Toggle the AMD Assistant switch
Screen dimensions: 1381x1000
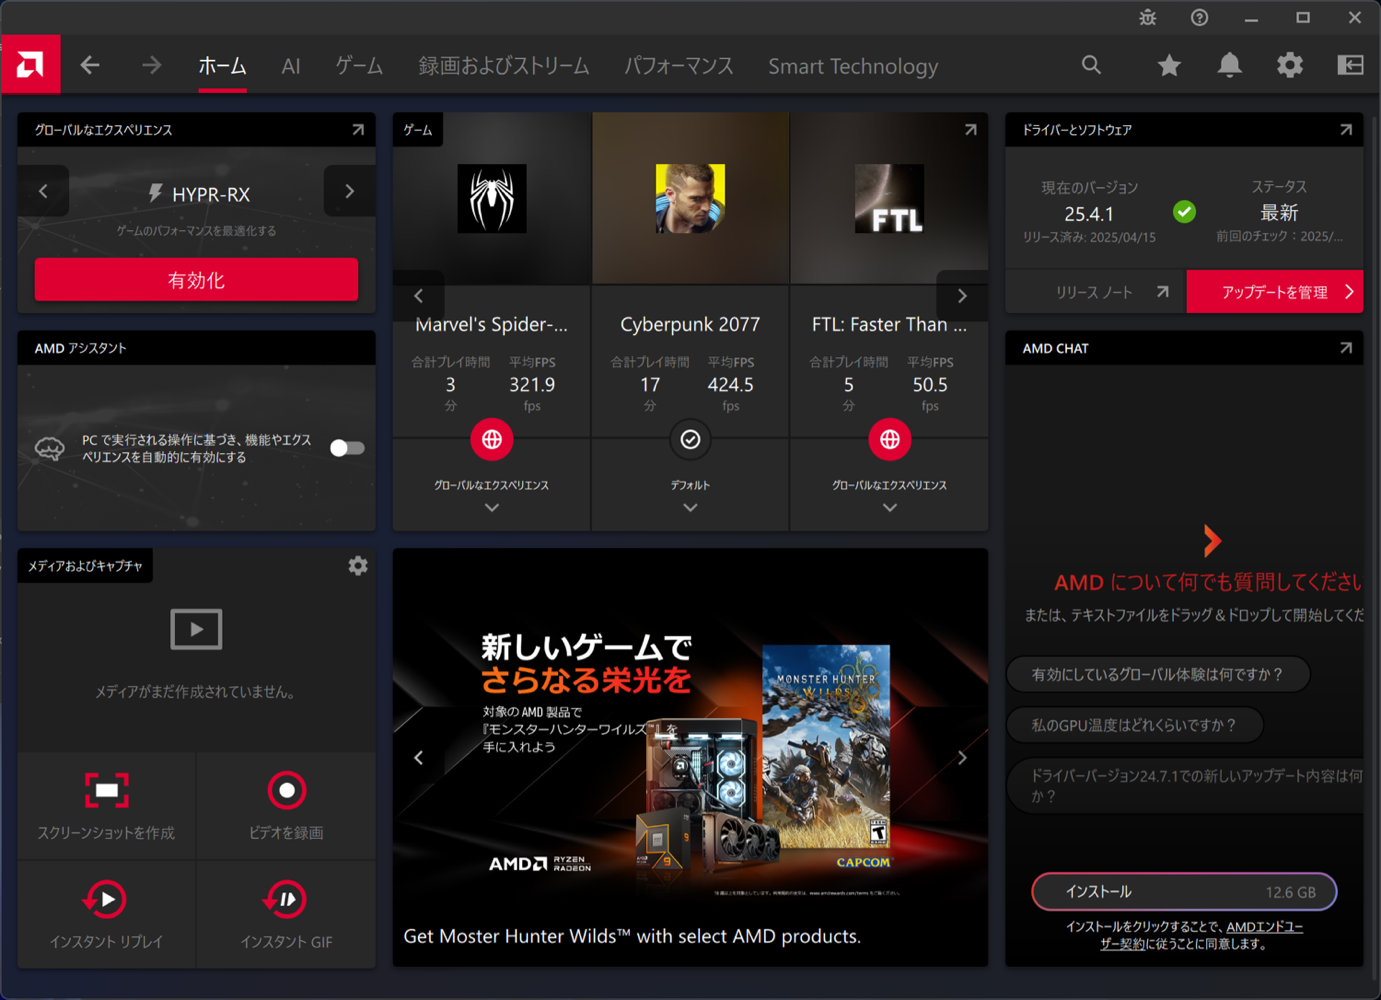tap(347, 448)
